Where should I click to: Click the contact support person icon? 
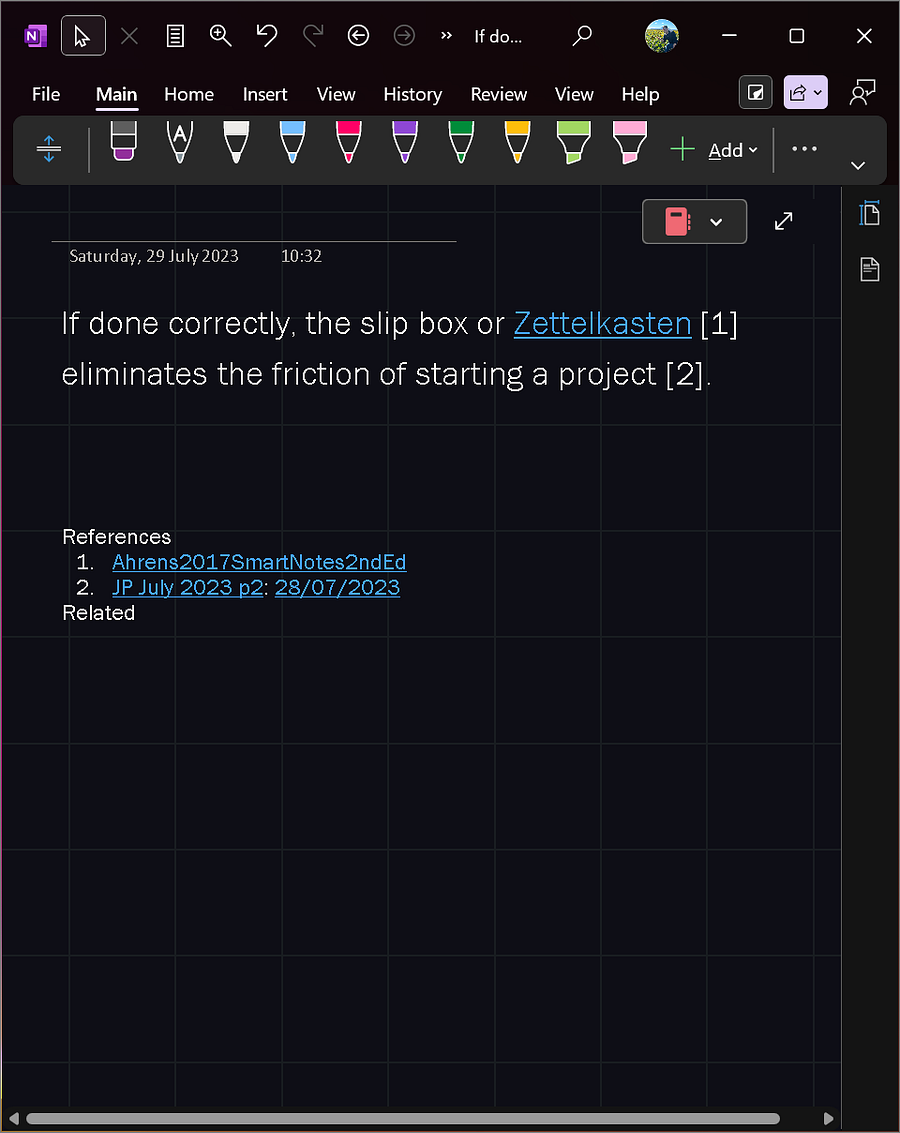tap(862, 92)
